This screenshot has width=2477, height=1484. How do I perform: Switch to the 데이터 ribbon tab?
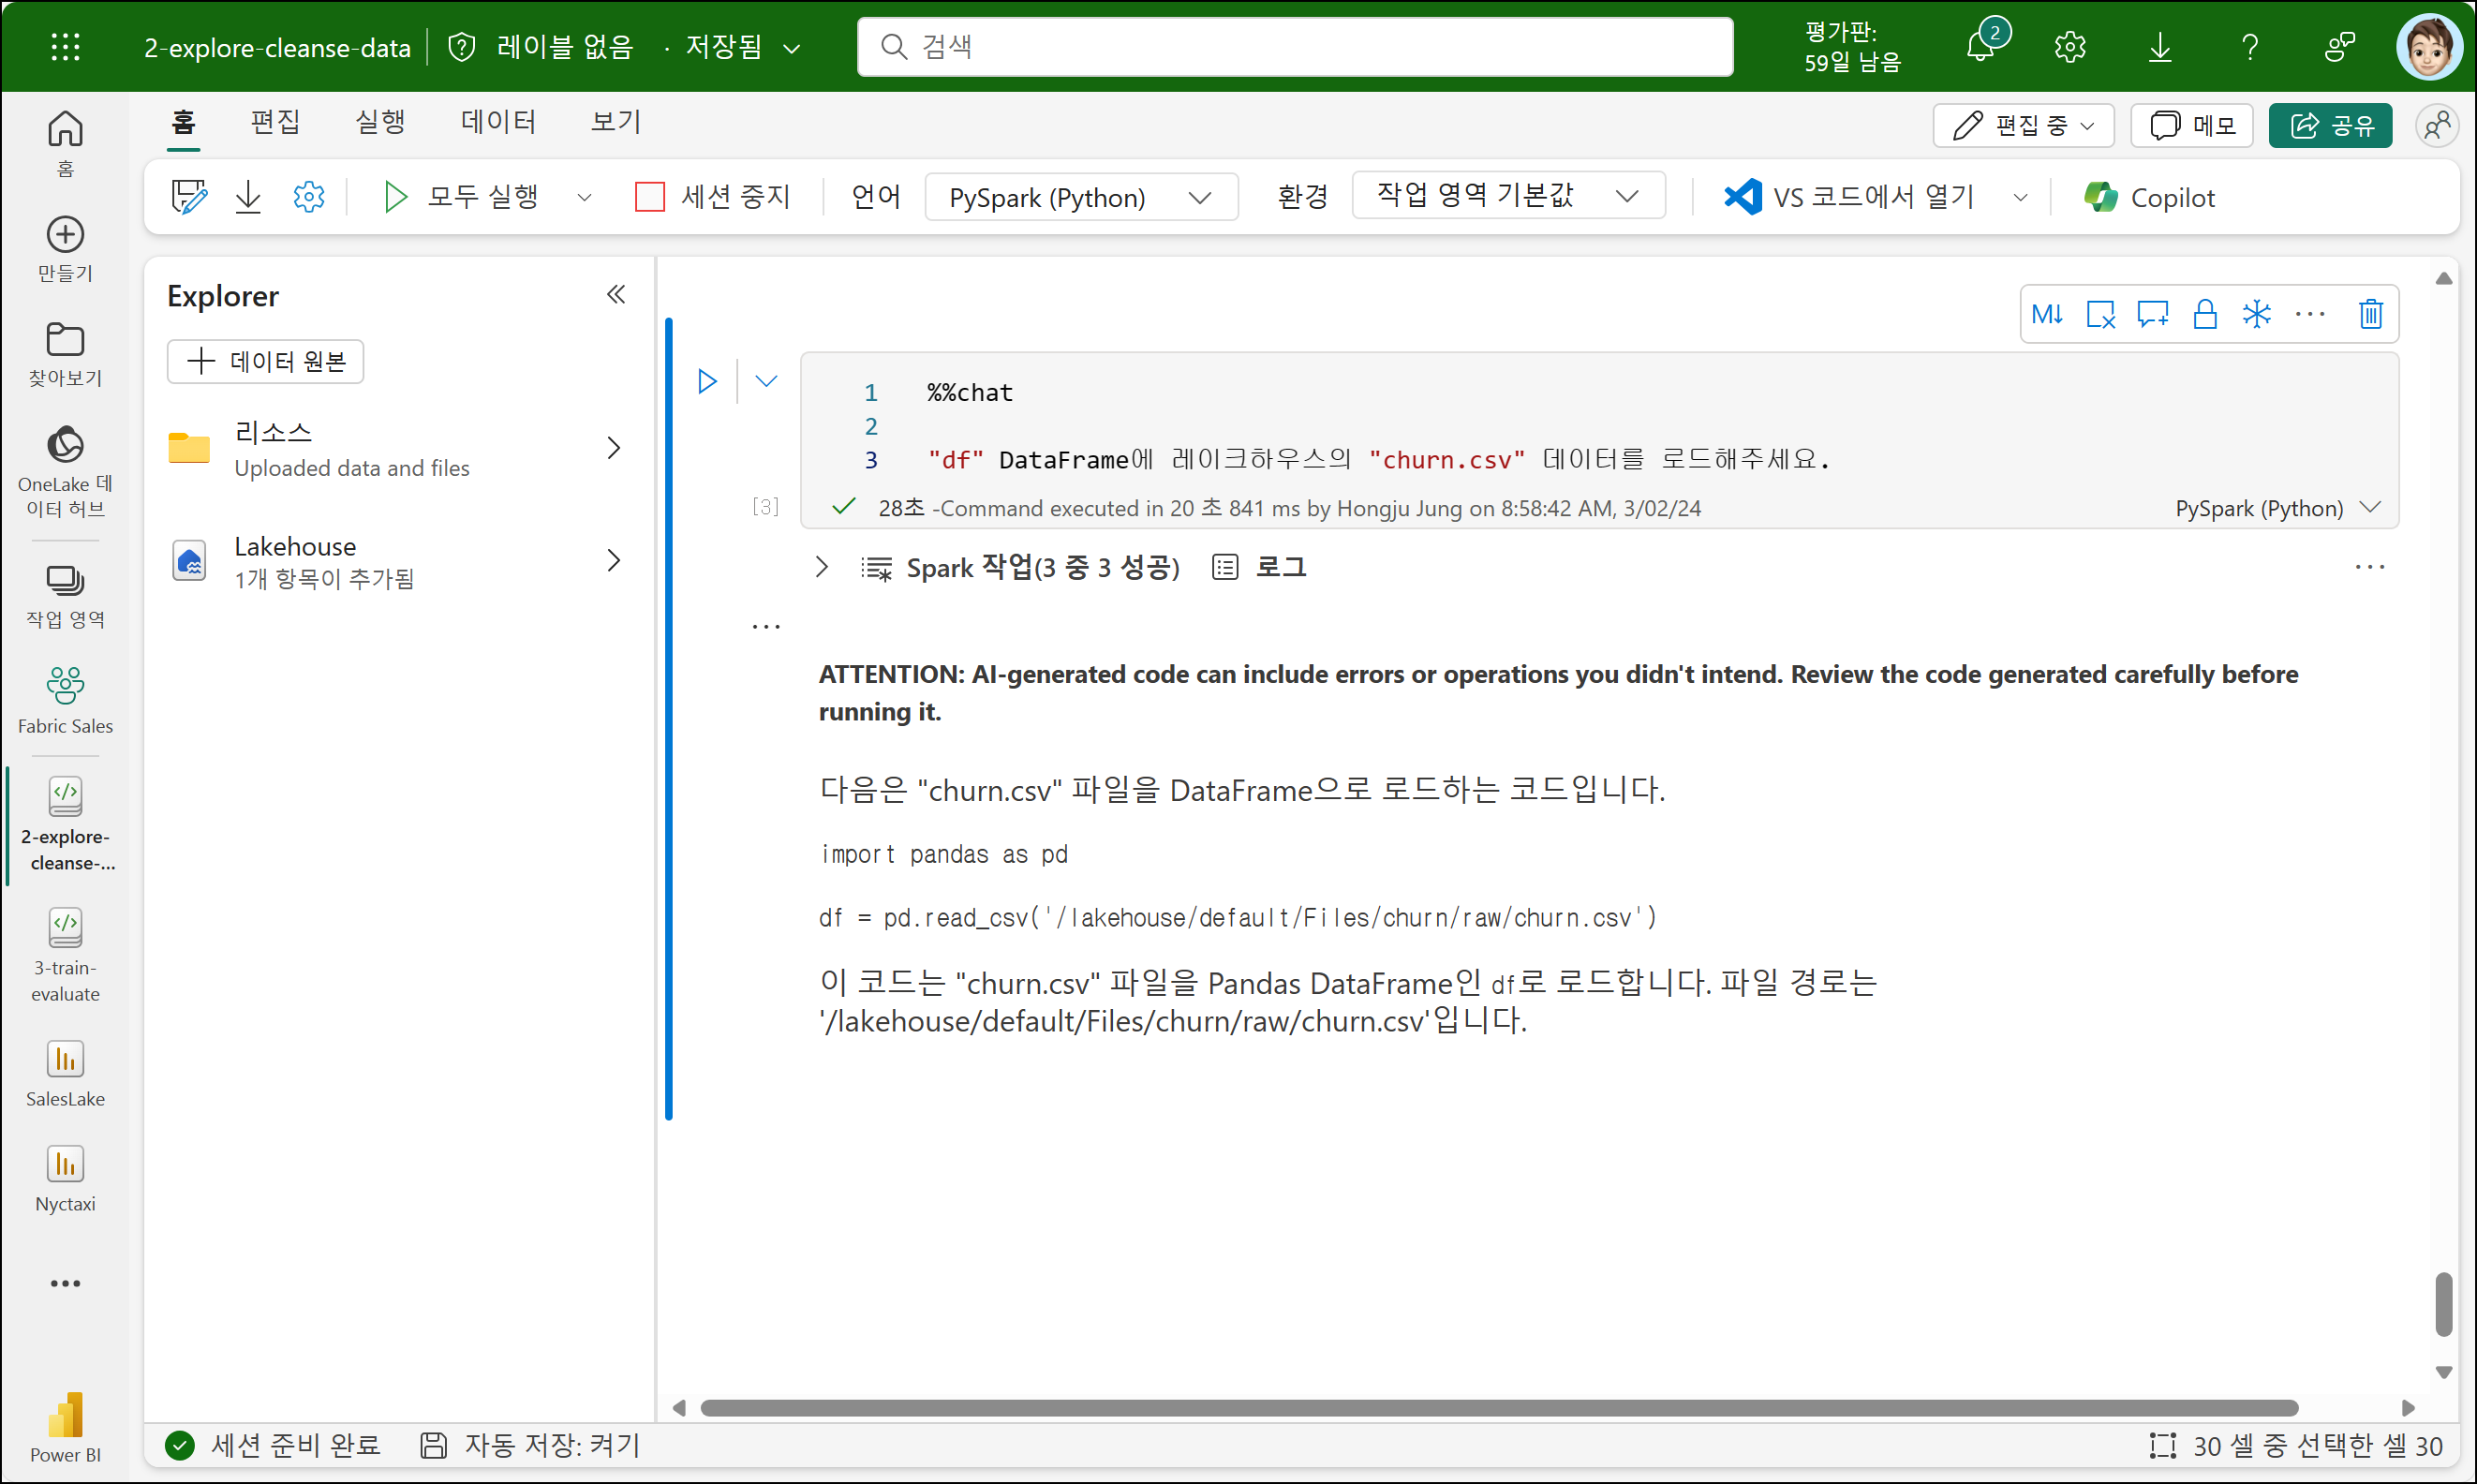498,122
